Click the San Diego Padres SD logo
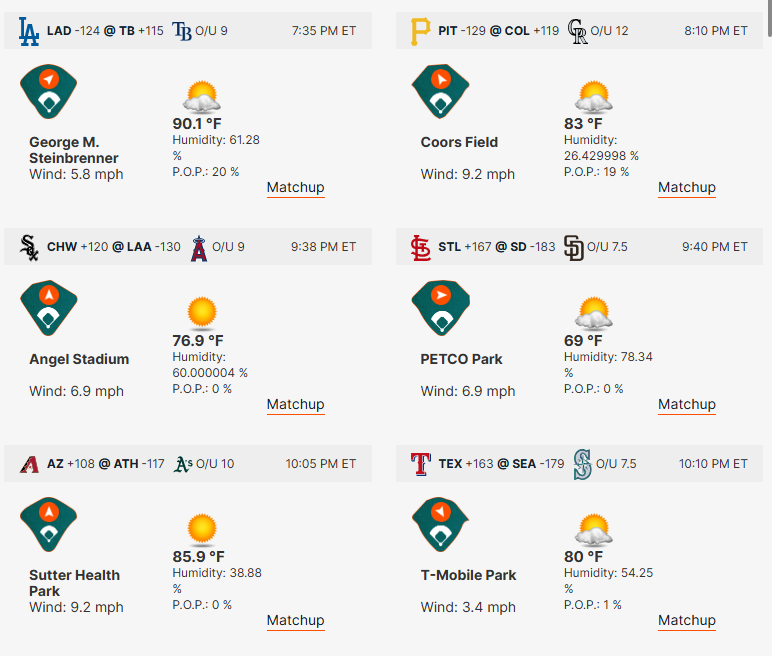 574,248
